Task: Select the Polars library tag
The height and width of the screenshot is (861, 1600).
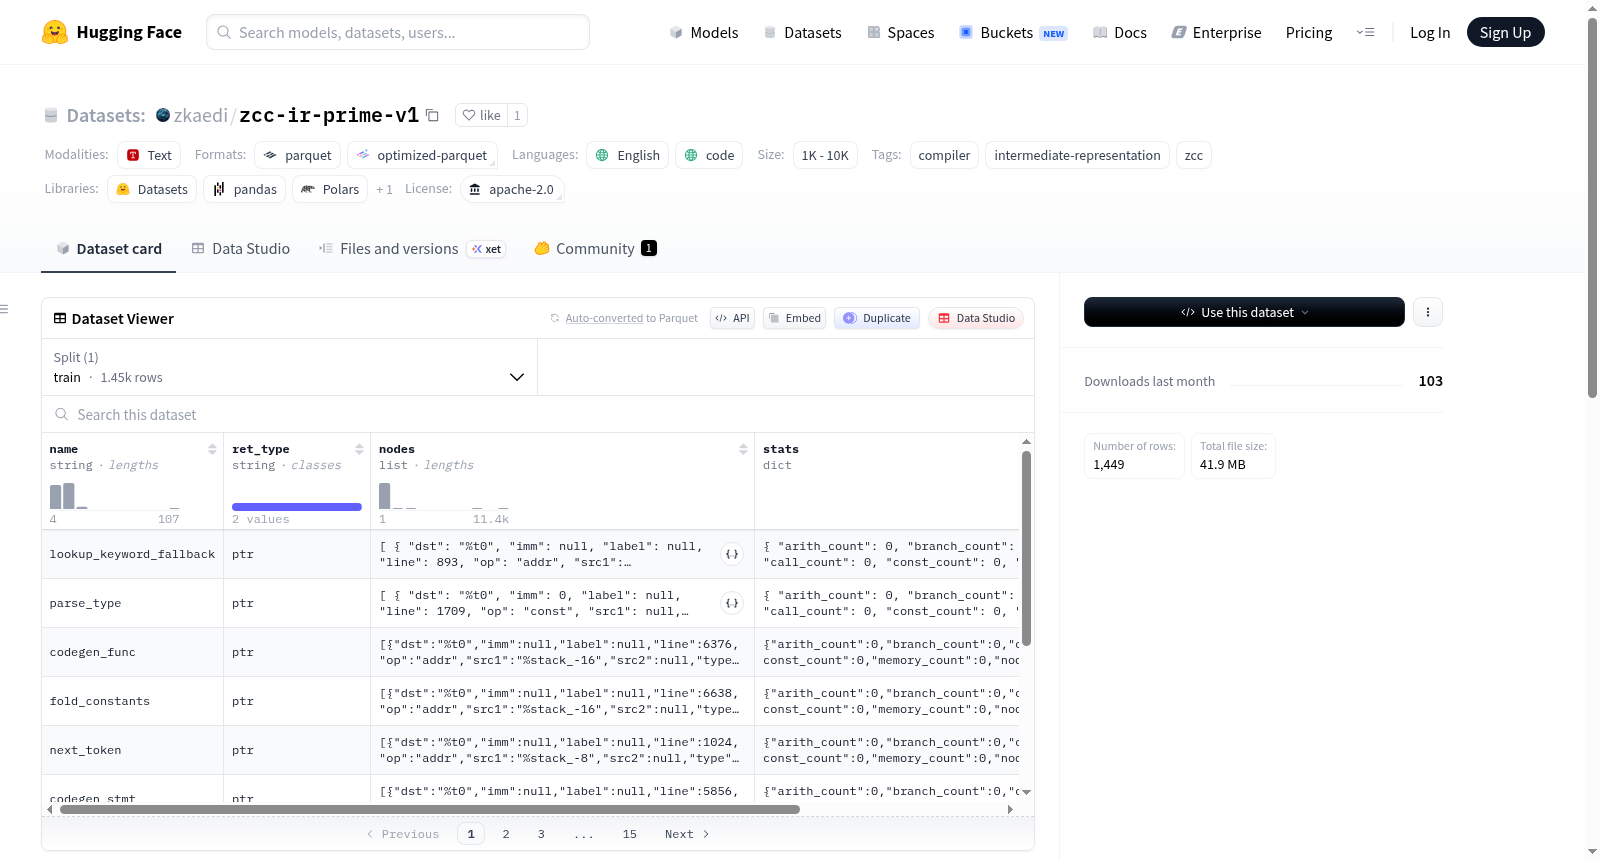Action: (330, 189)
